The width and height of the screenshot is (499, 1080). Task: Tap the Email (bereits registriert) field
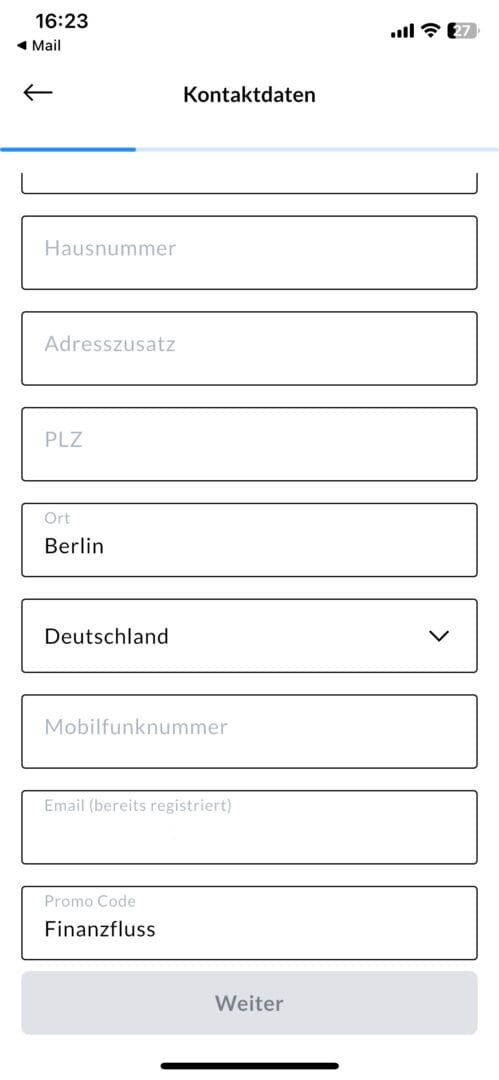pyautogui.click(x=250, y=827)
